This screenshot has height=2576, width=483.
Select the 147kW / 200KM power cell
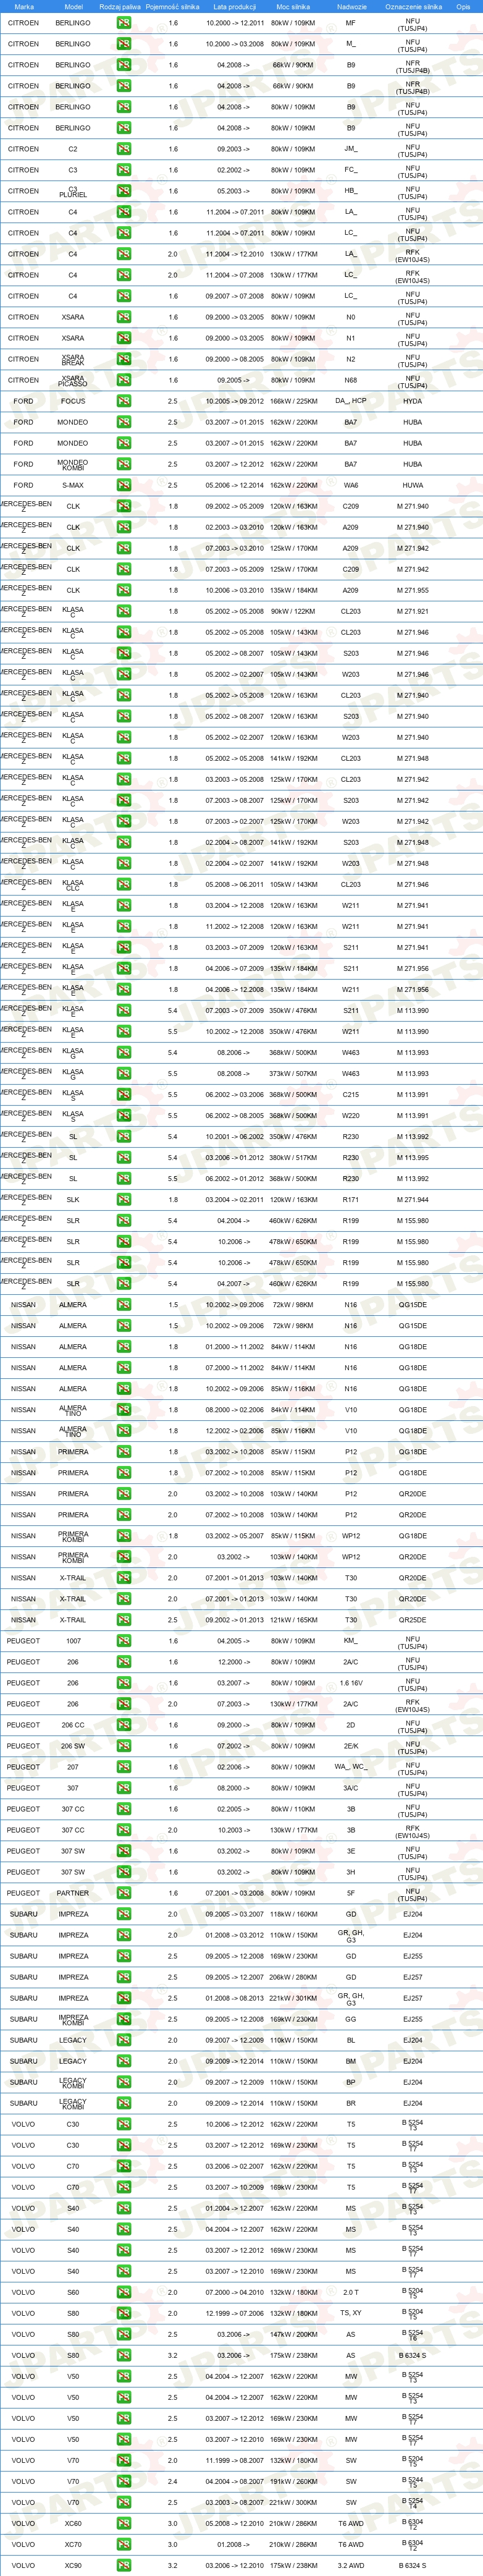coord(293,2333)
